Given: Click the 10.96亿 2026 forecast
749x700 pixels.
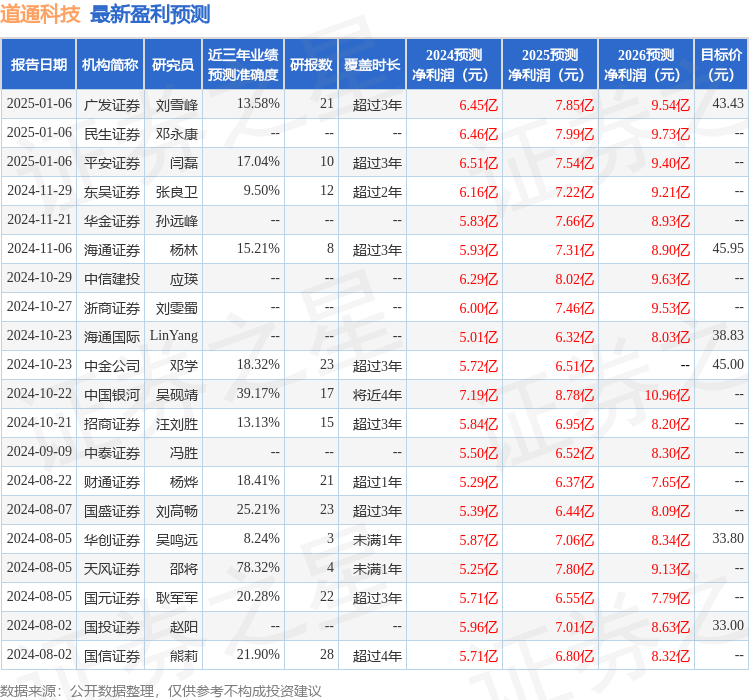Looking at the screenshot, I should coord(667,395).
